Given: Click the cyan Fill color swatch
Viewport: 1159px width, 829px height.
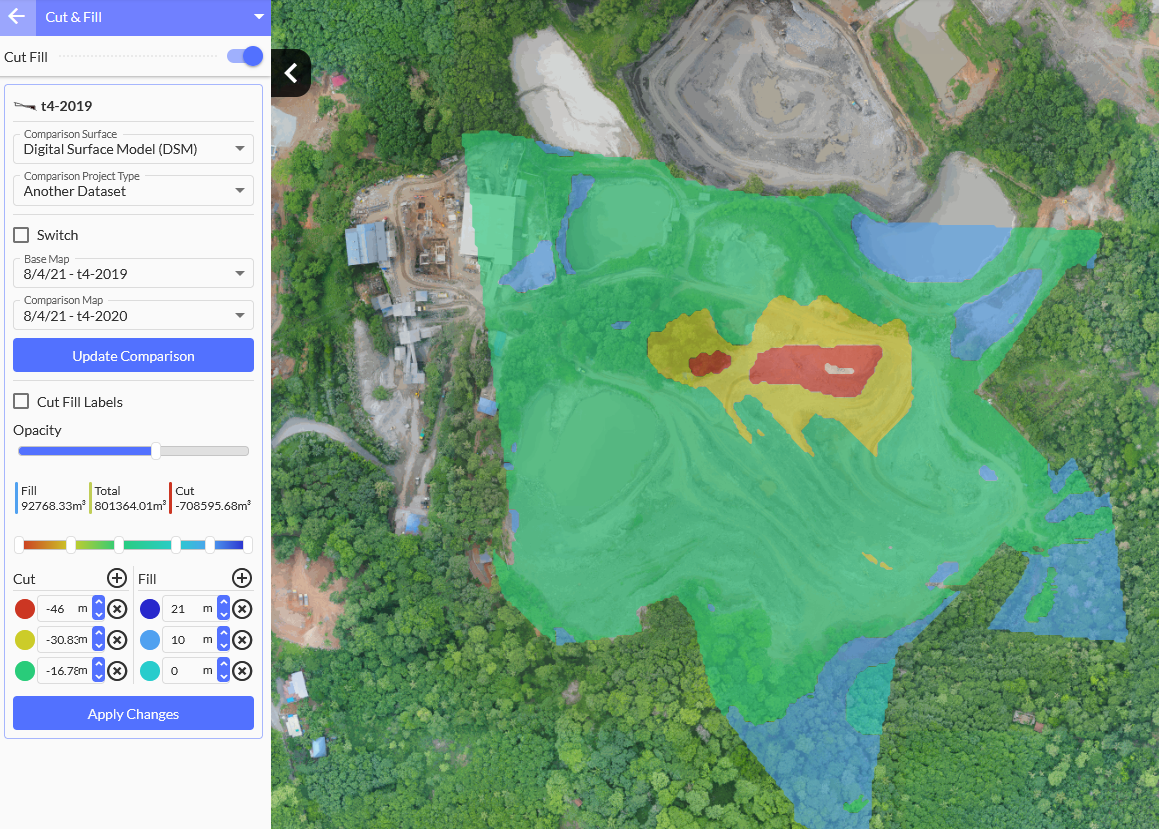Looking at the screenshot, I should tap(150, 671).
